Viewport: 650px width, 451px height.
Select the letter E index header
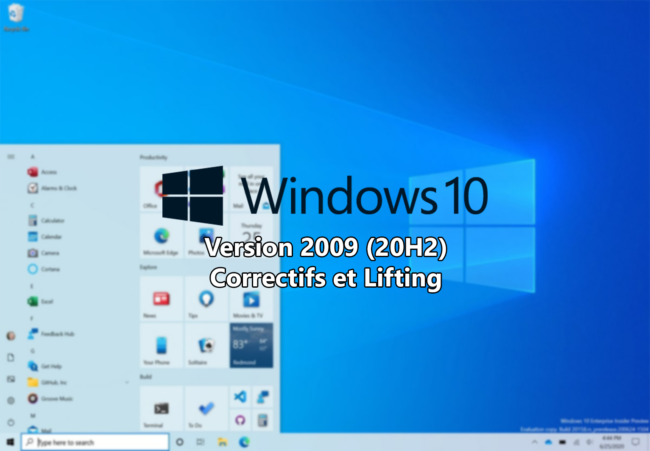(x=32, y=286)
